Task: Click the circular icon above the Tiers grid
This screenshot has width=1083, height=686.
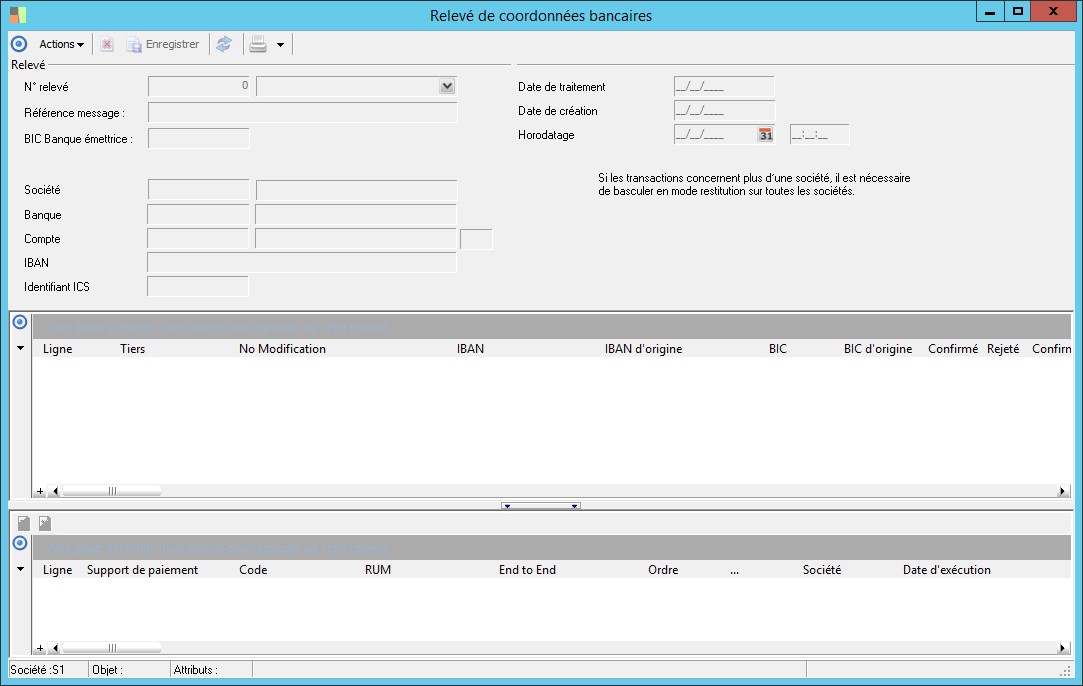Action: [19, 322]
